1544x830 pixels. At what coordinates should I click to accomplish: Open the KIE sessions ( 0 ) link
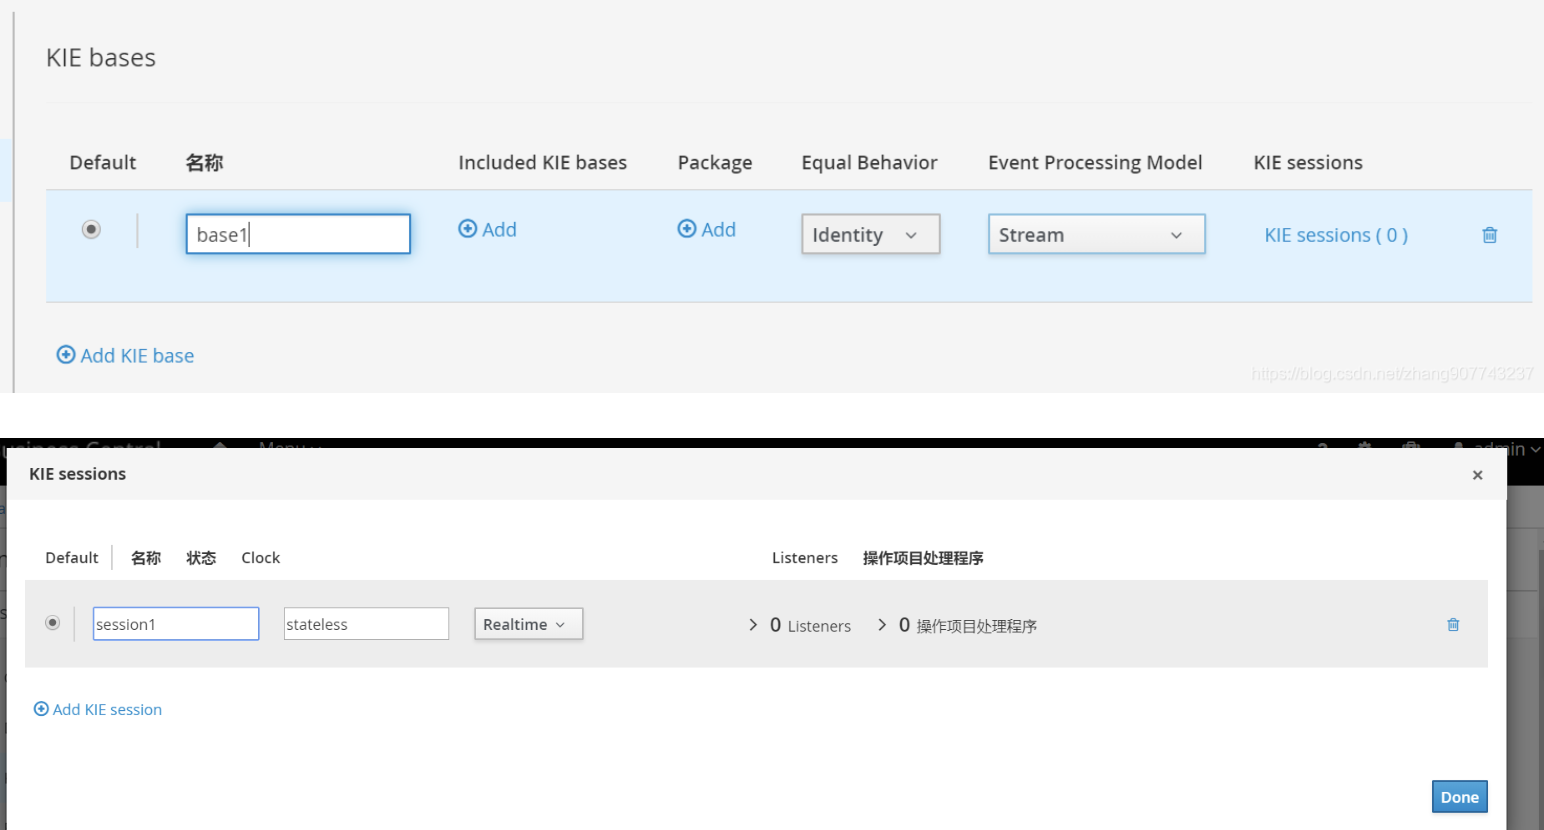tap(1336, 234)
